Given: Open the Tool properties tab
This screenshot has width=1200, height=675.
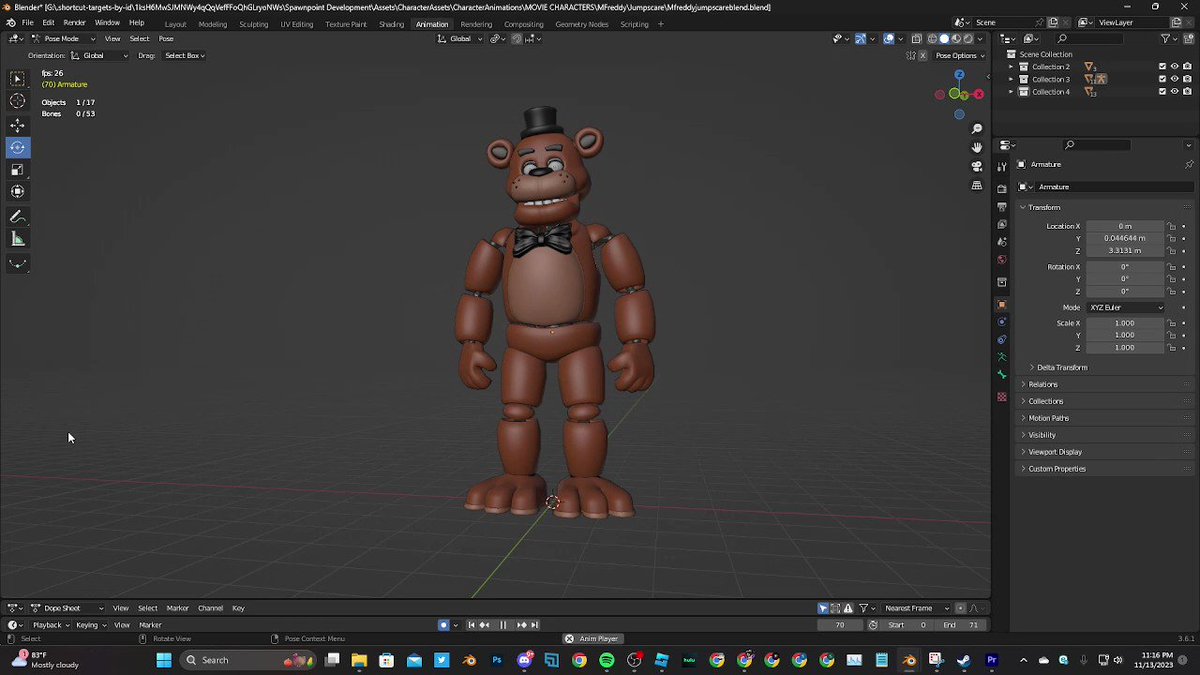Looking at the screenshot, I should (x=1002, y=167).
